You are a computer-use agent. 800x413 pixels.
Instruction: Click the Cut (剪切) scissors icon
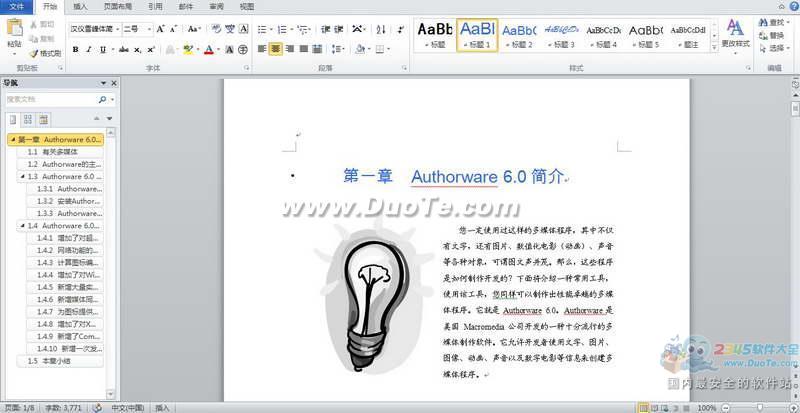34,24
